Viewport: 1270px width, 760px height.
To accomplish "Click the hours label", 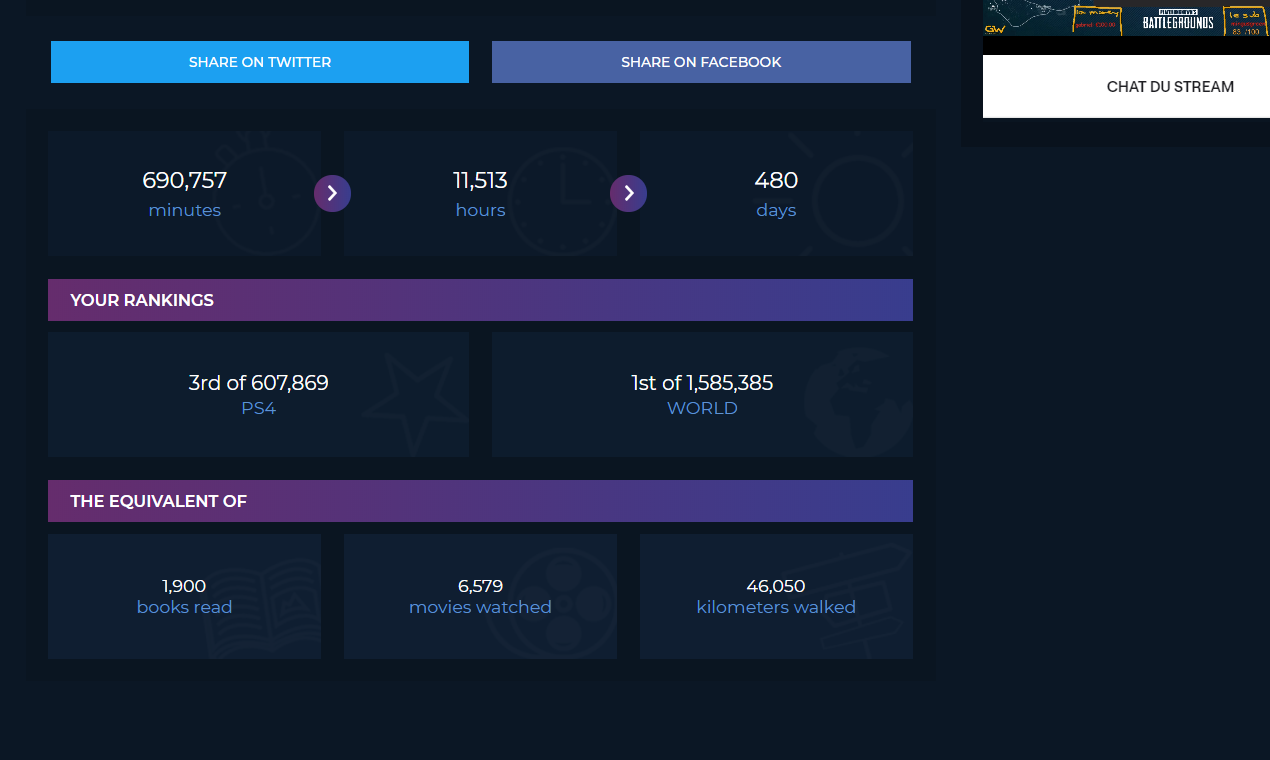I will (x=480, y=210).
